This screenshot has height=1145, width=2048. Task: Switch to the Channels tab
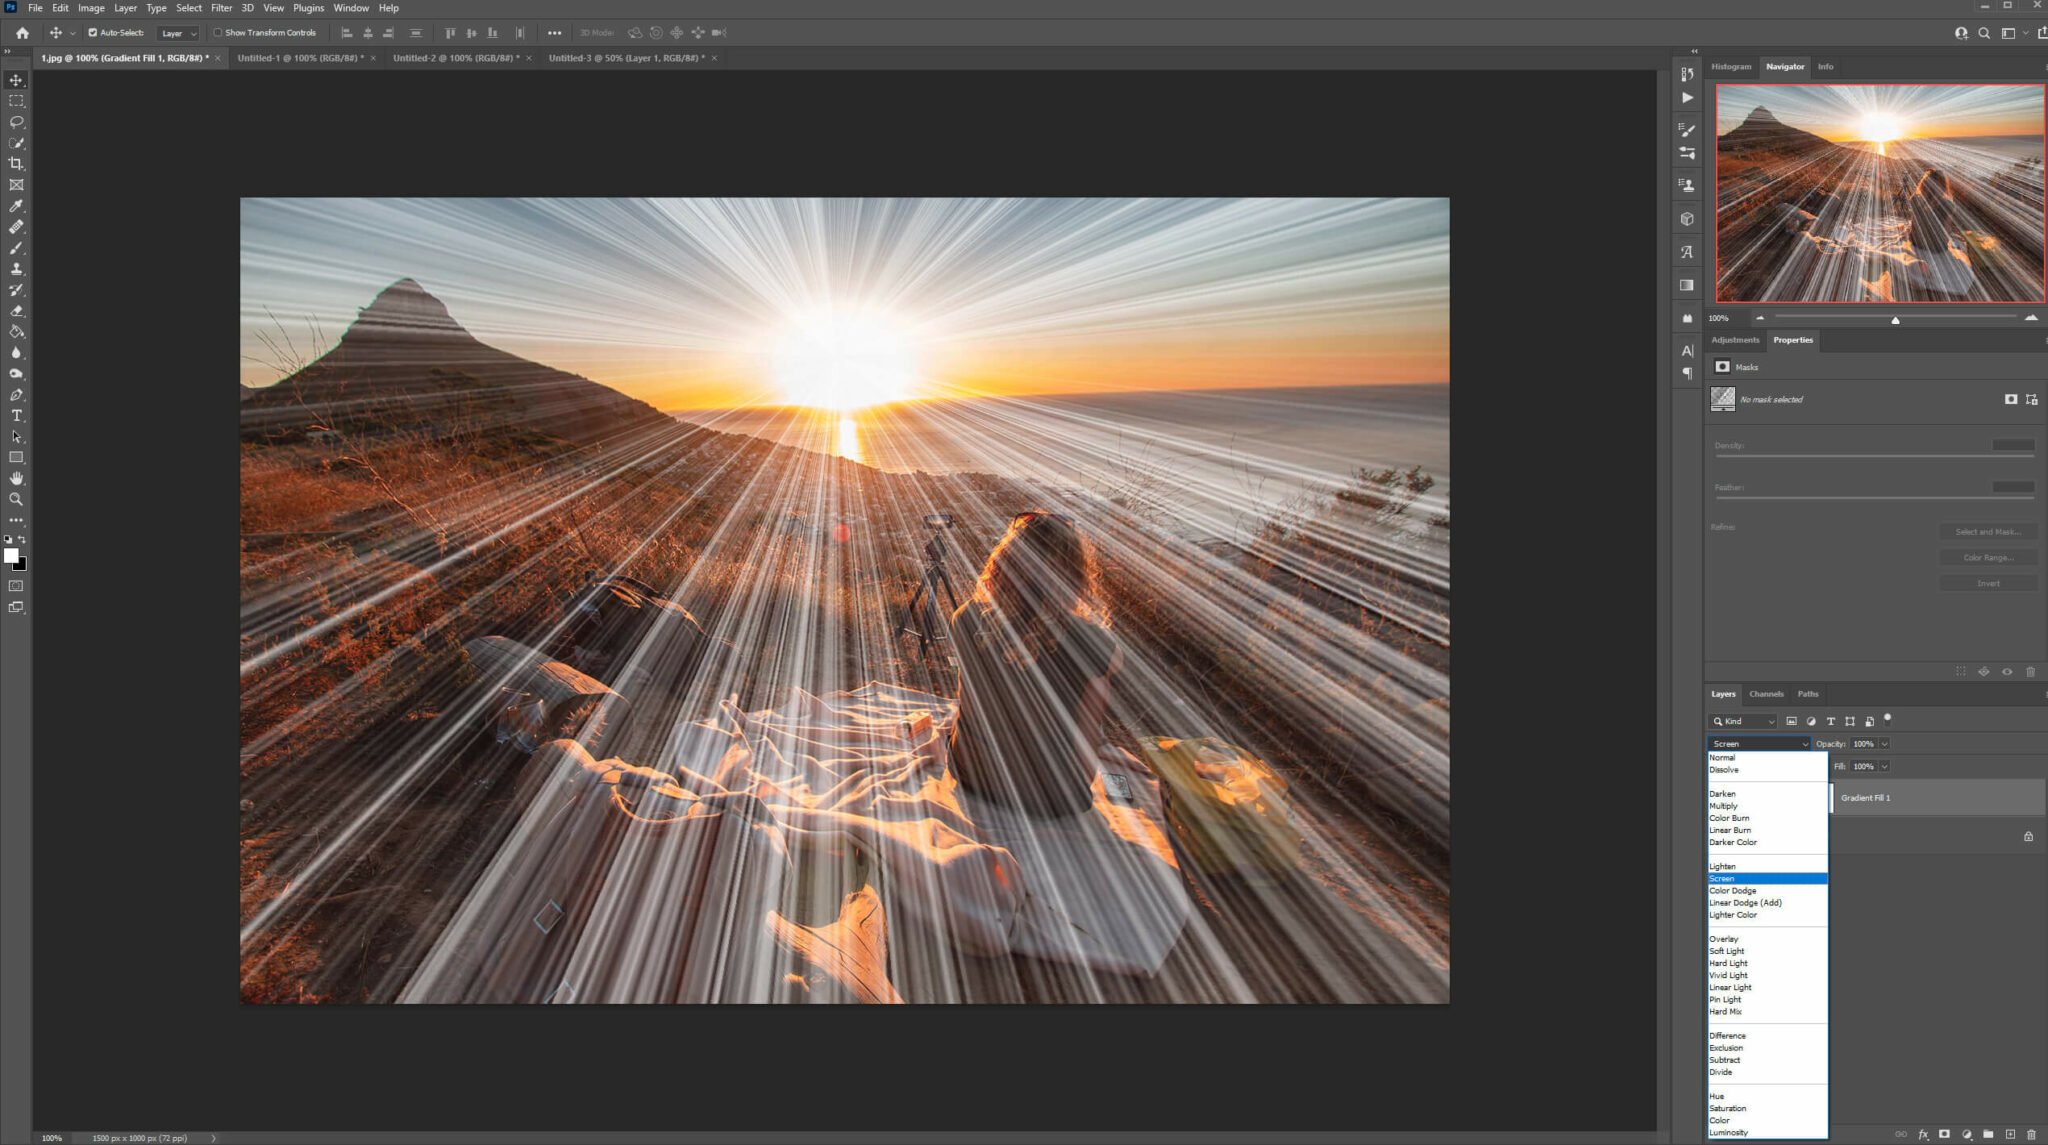1766,693
